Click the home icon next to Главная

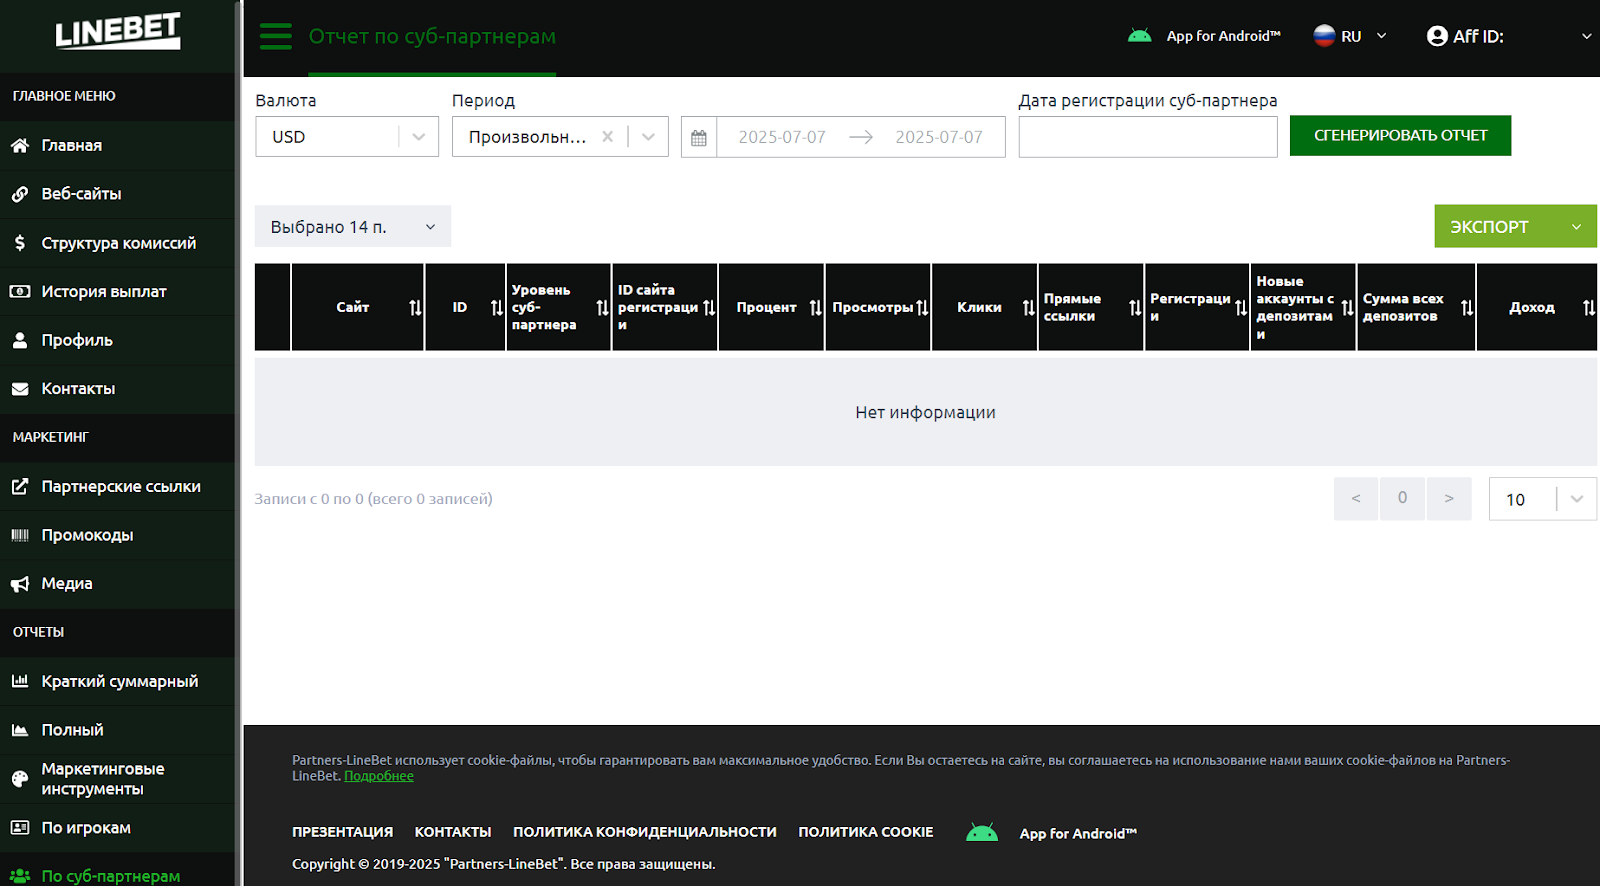[x=20, y=145]
